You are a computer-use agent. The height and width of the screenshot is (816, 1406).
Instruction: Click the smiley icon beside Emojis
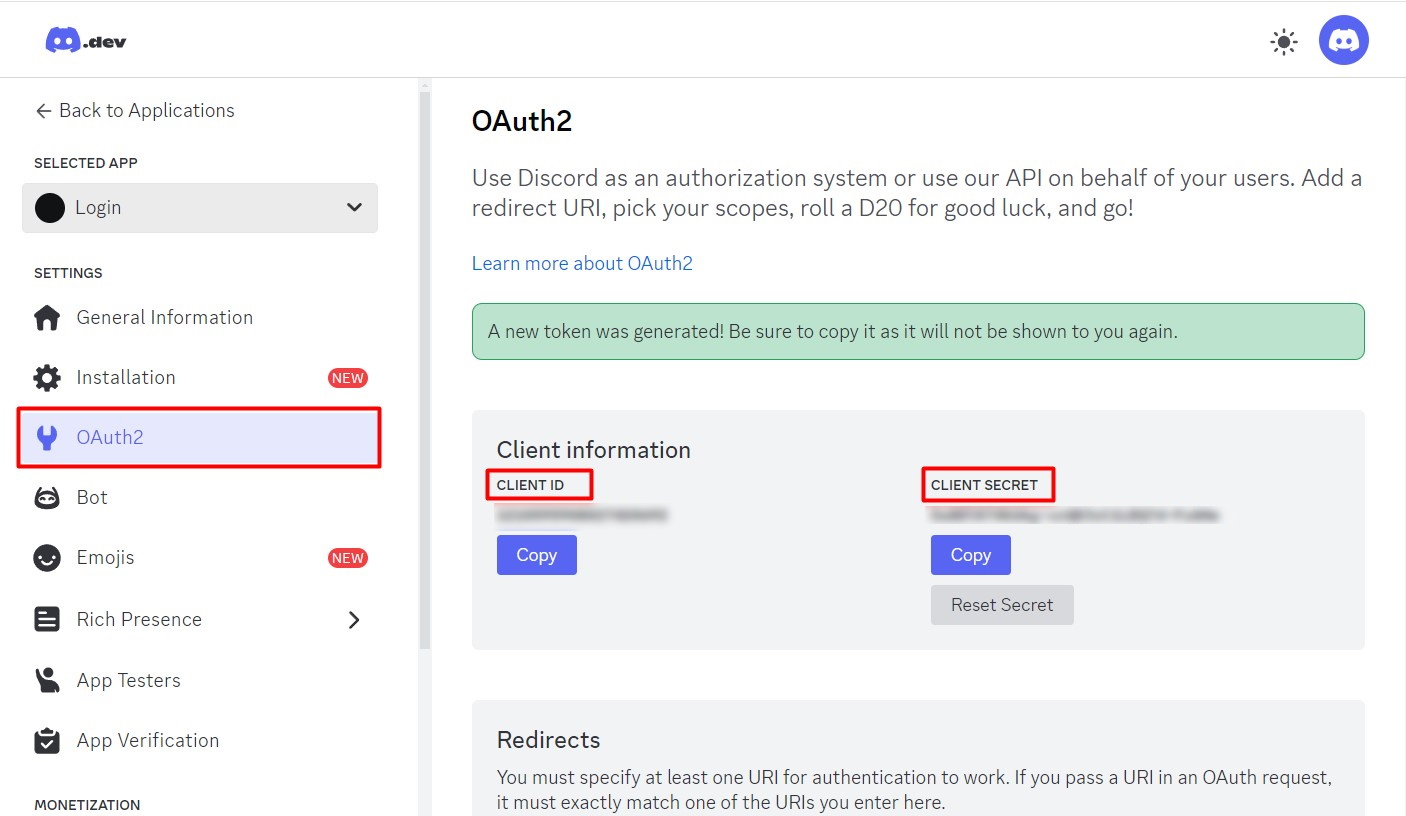coord(47,558)
